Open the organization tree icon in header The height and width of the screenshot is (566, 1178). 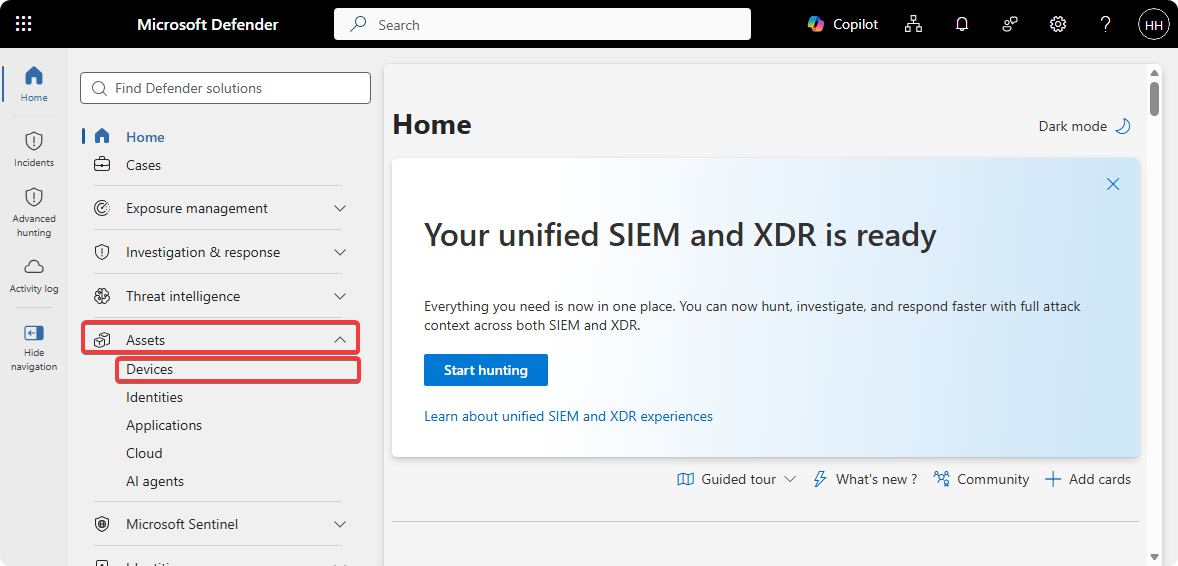pyautogui.click(x=913, y=24)
